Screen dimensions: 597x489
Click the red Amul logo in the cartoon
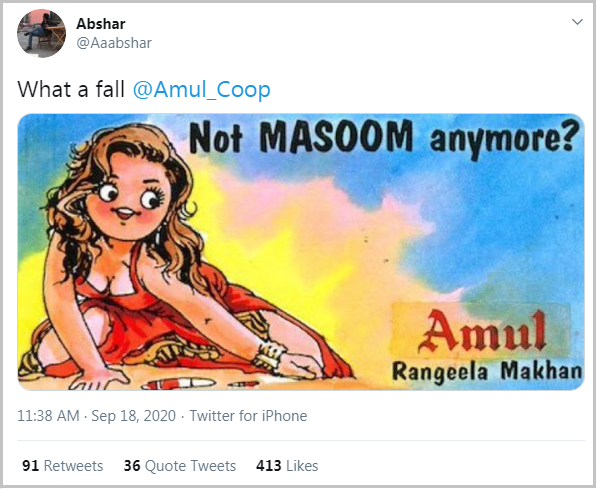pyautogui.click(x=482, y=331)
